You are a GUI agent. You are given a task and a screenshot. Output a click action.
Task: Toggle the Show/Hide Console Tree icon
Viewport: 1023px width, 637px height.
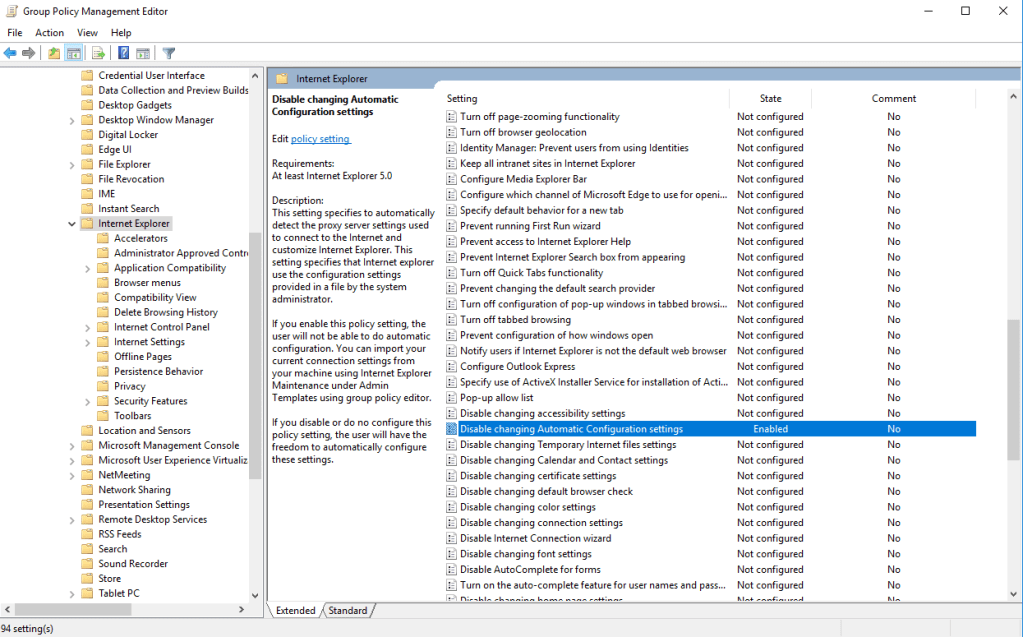[x=73, y=53]
